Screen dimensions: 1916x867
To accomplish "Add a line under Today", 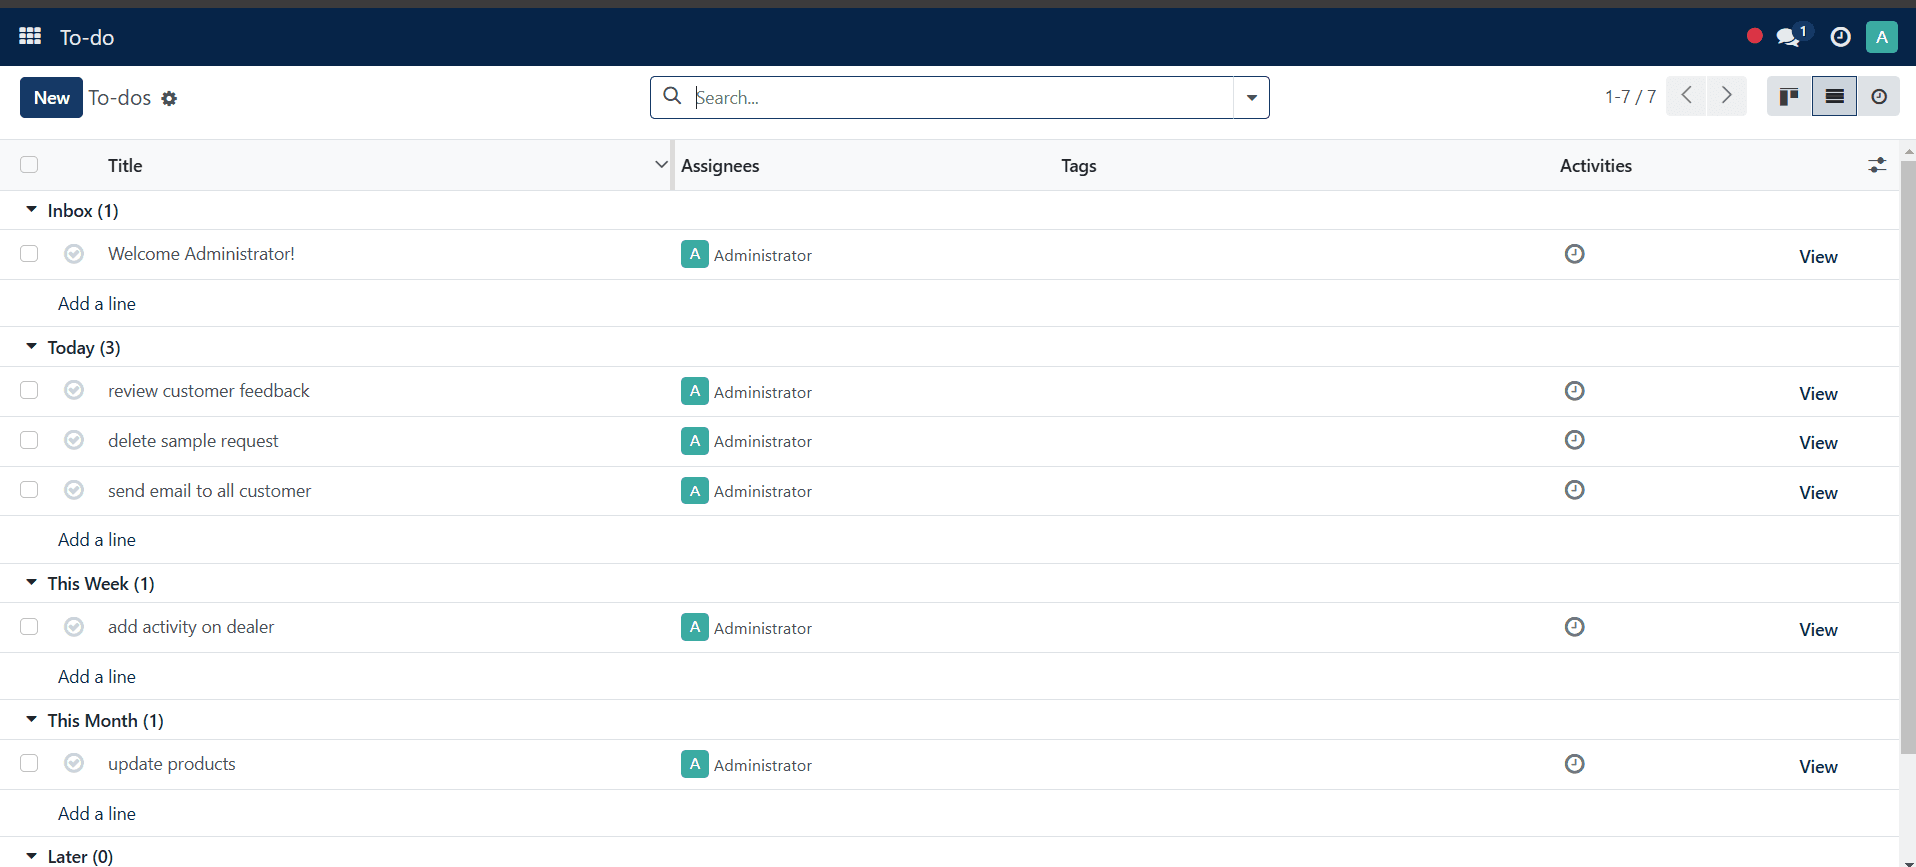I will click(x=97, y=540).
